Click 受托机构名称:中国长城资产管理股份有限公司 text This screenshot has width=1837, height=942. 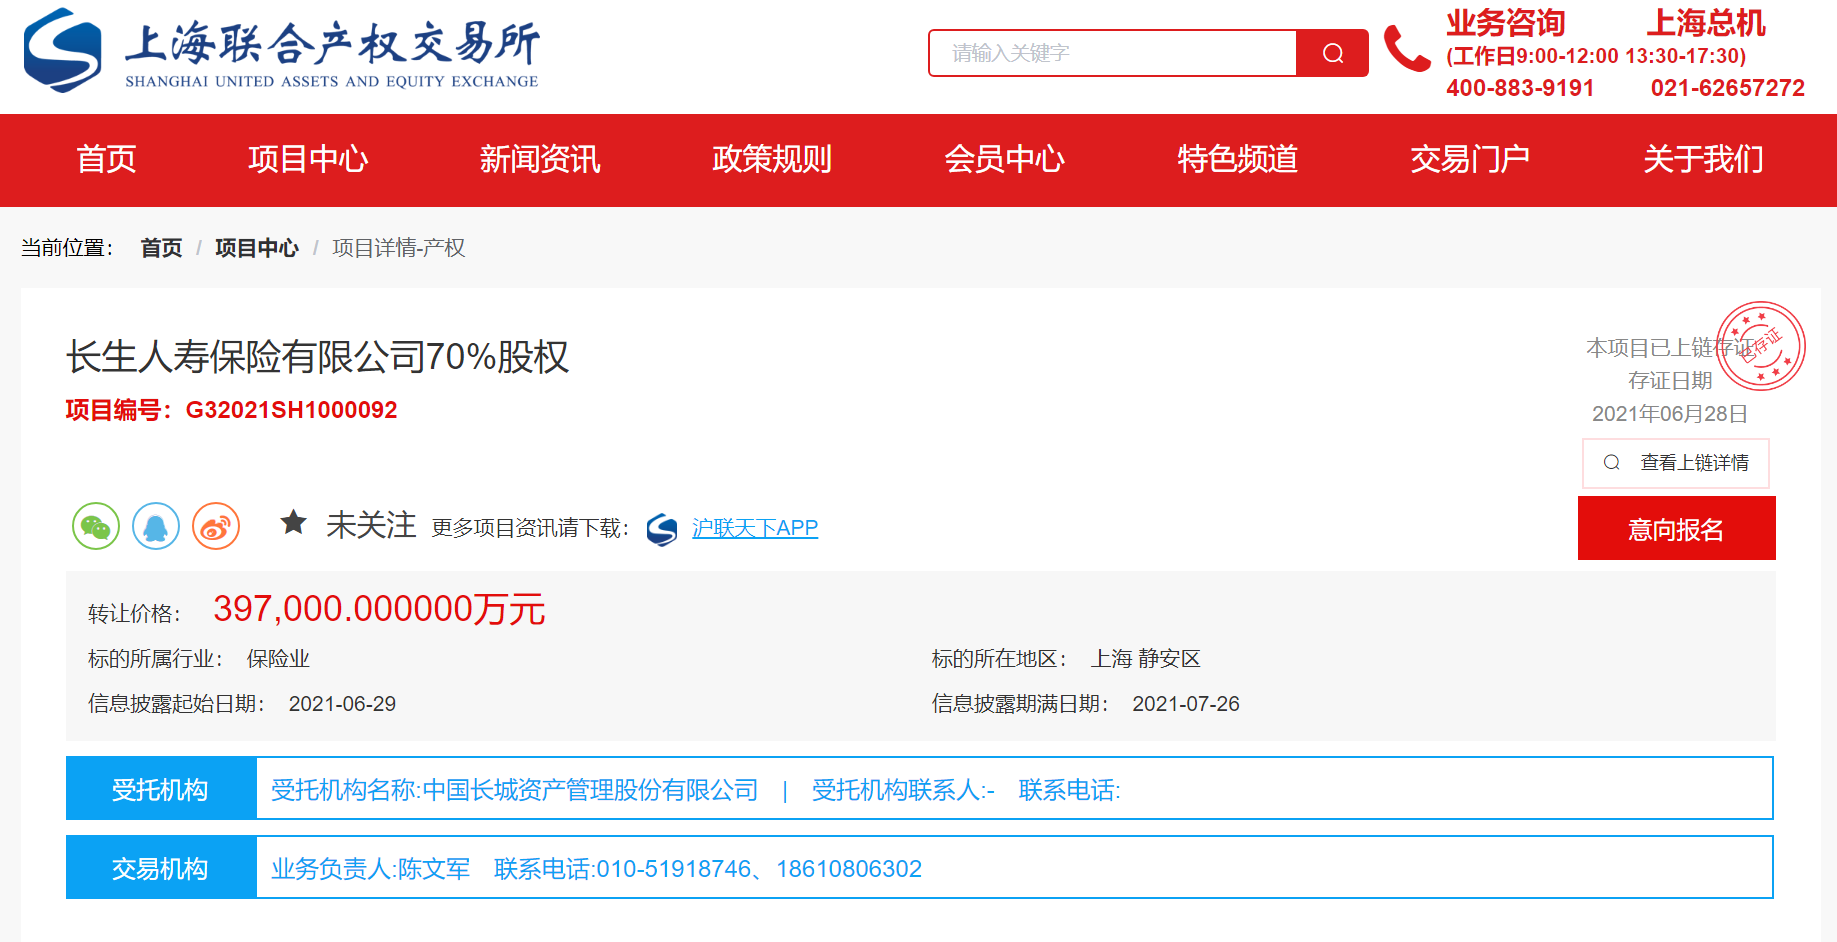[515, 790]
